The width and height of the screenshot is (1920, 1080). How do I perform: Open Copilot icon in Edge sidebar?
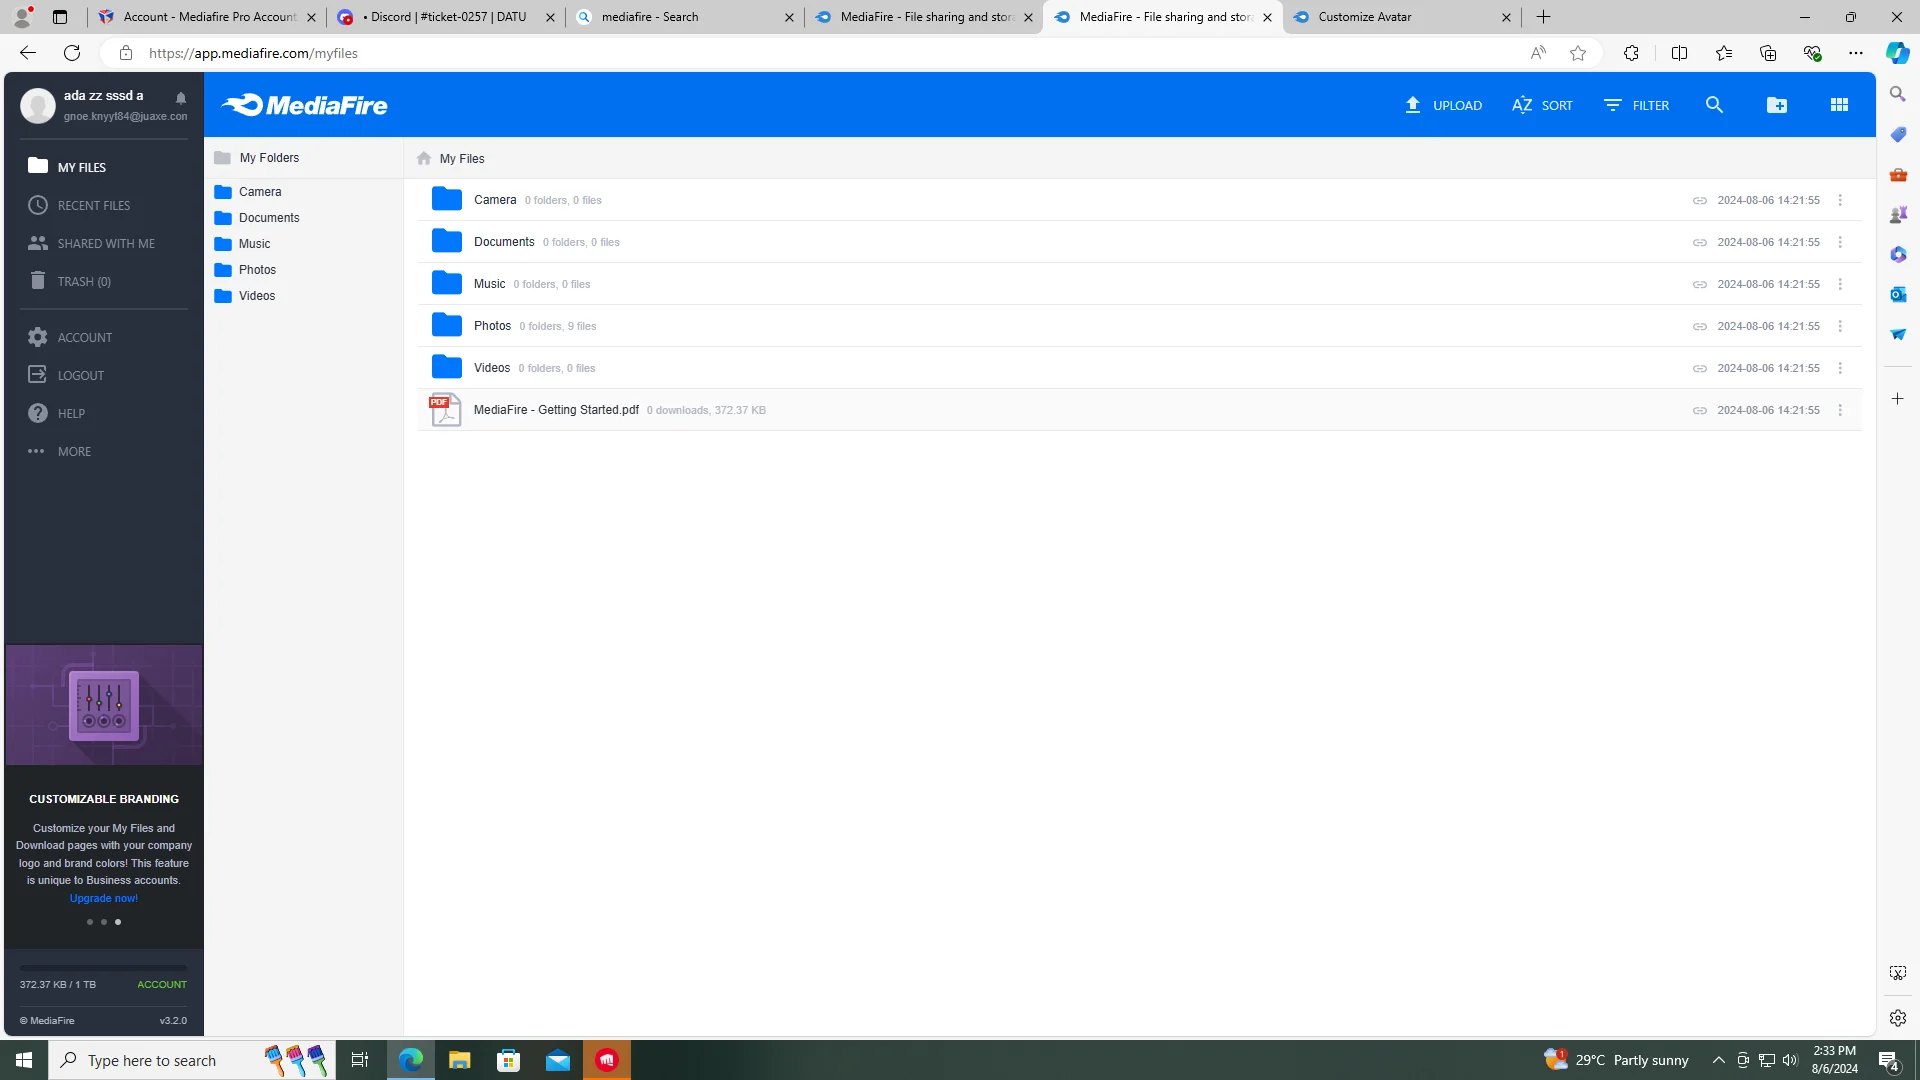point(1897,53)
